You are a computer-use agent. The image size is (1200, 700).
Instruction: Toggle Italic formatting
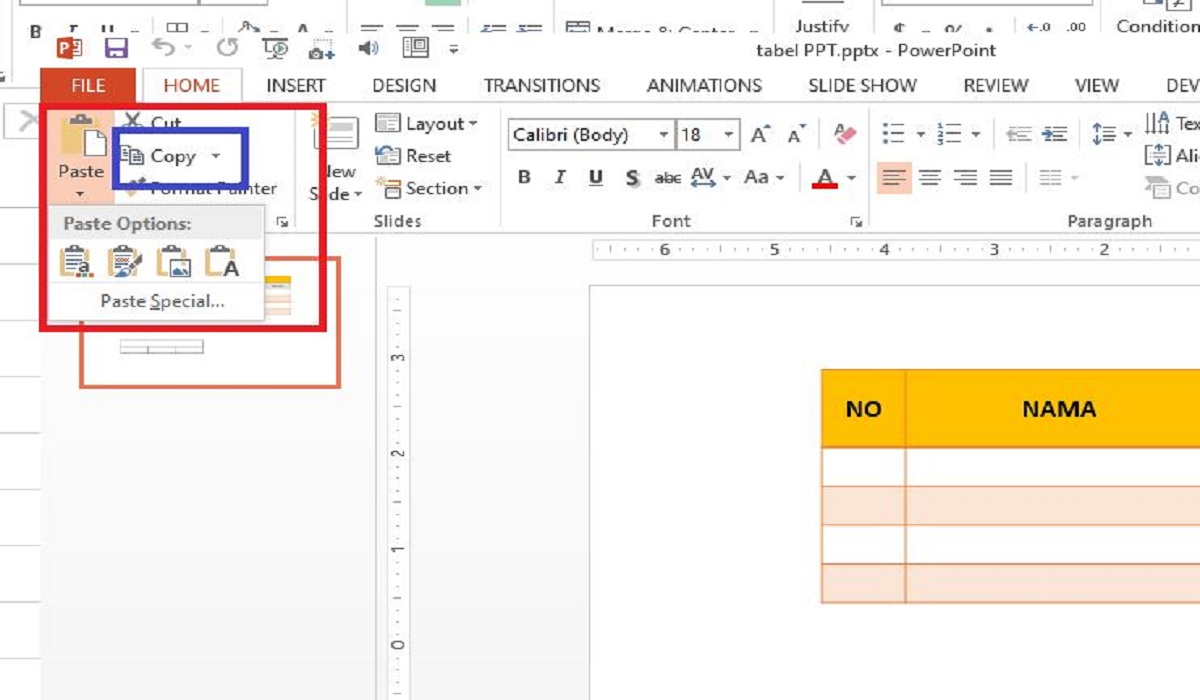pyautogui.click(x=560, y=178)
